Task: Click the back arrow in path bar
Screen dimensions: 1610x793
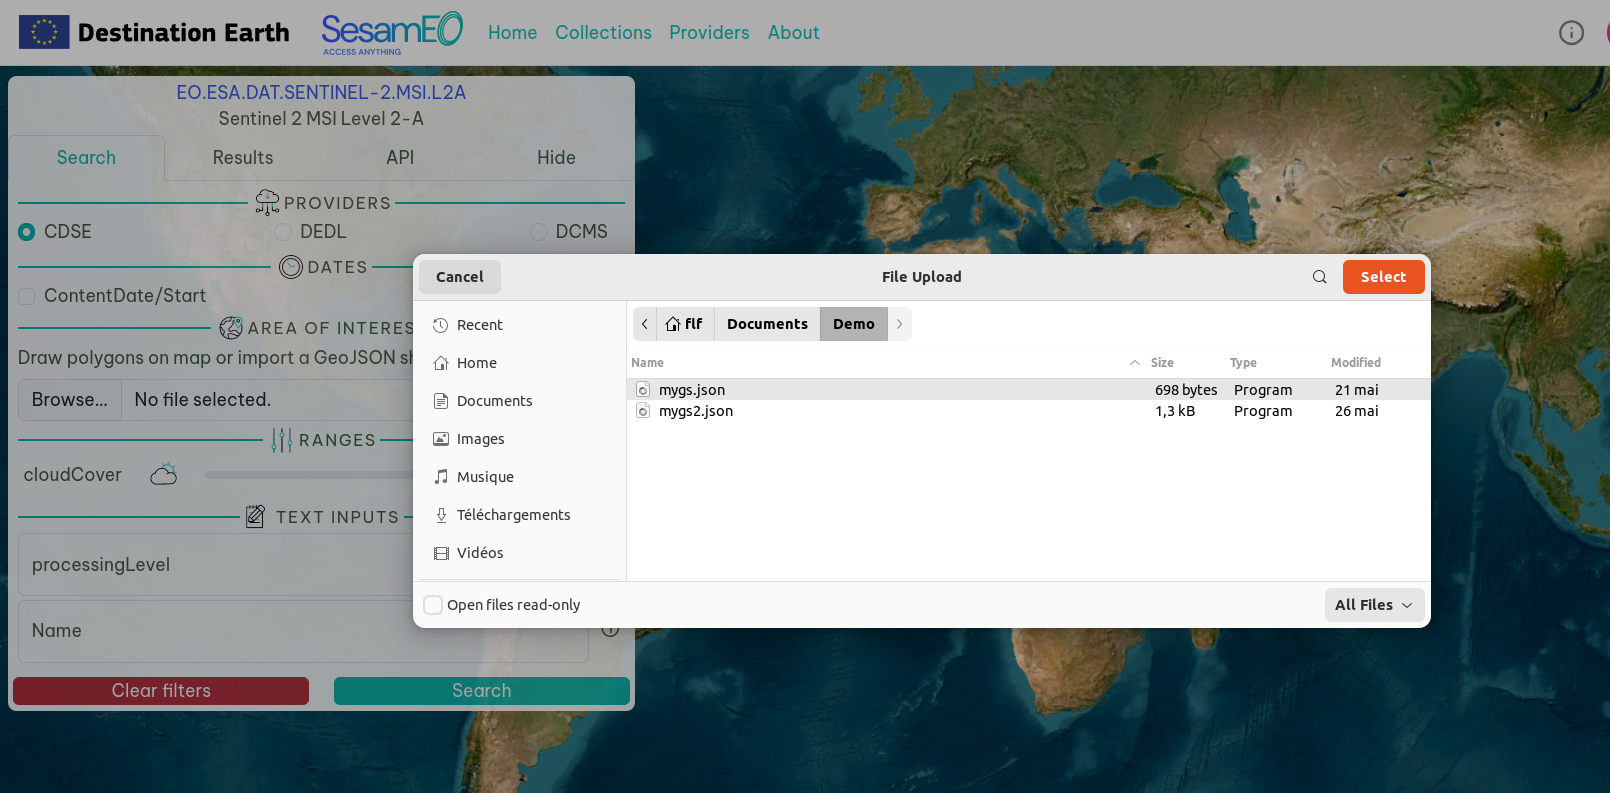Action: point(645,324)
